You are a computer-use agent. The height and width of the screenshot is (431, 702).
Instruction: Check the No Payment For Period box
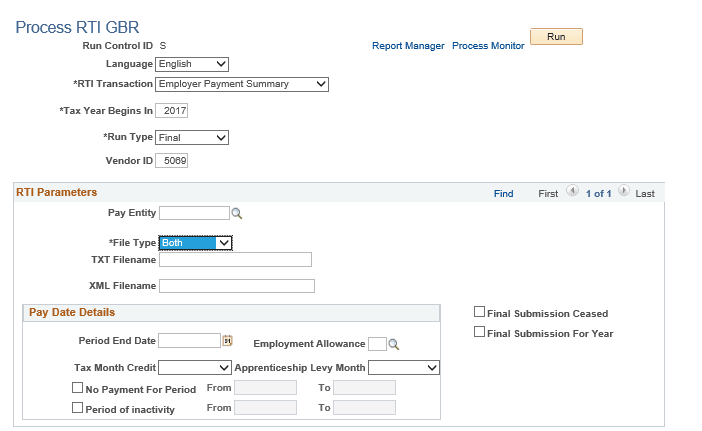[x=77, y=388]
